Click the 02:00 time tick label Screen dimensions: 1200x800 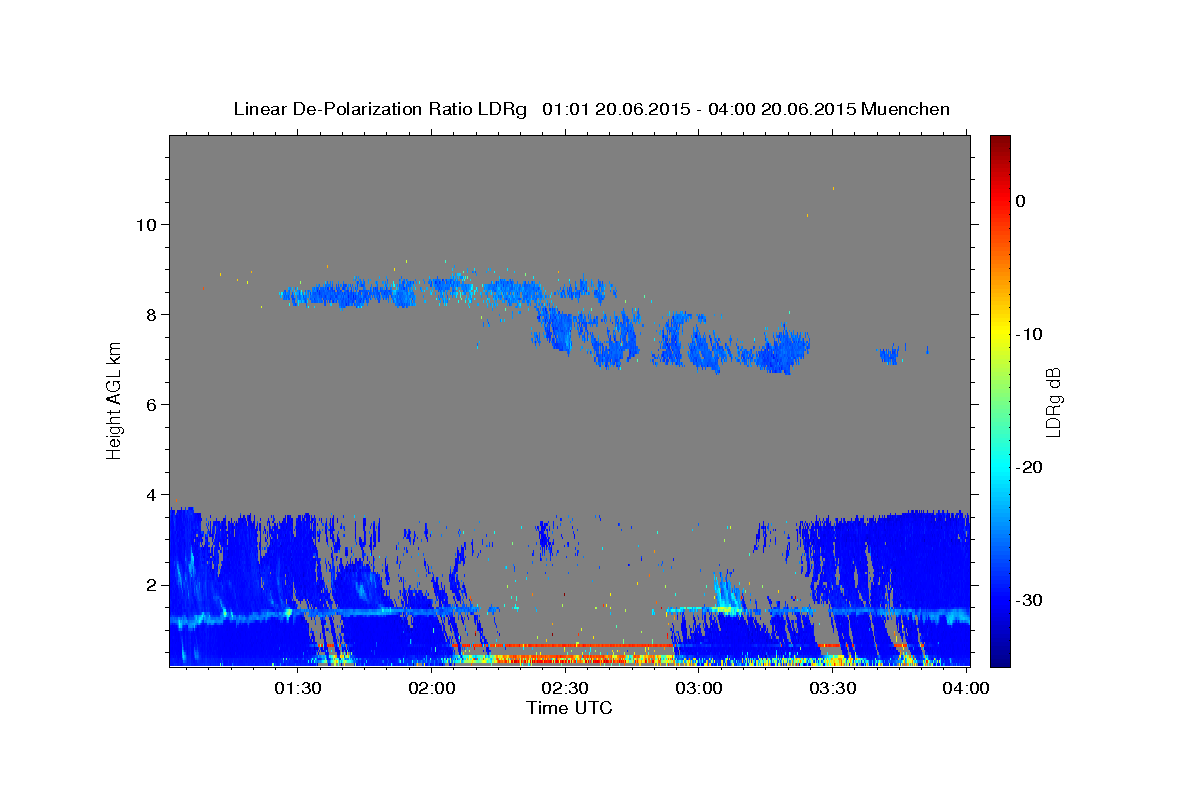(x=432, y=688)
